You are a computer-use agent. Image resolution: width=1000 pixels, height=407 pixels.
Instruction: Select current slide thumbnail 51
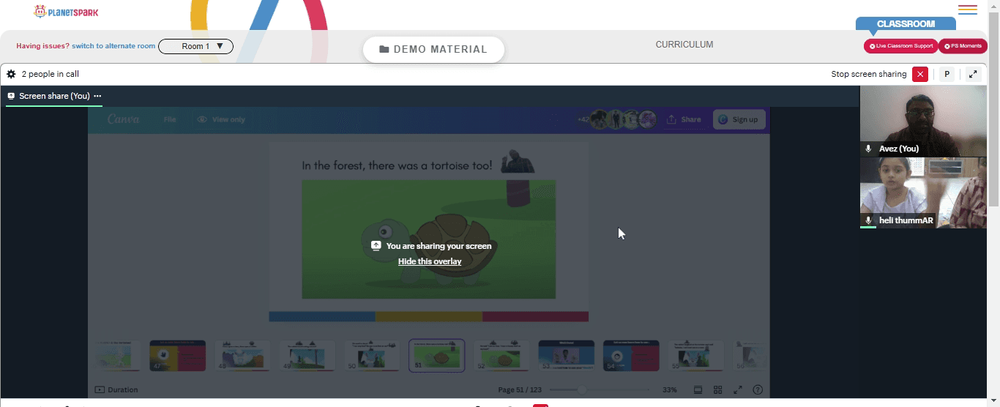[437, 355]
